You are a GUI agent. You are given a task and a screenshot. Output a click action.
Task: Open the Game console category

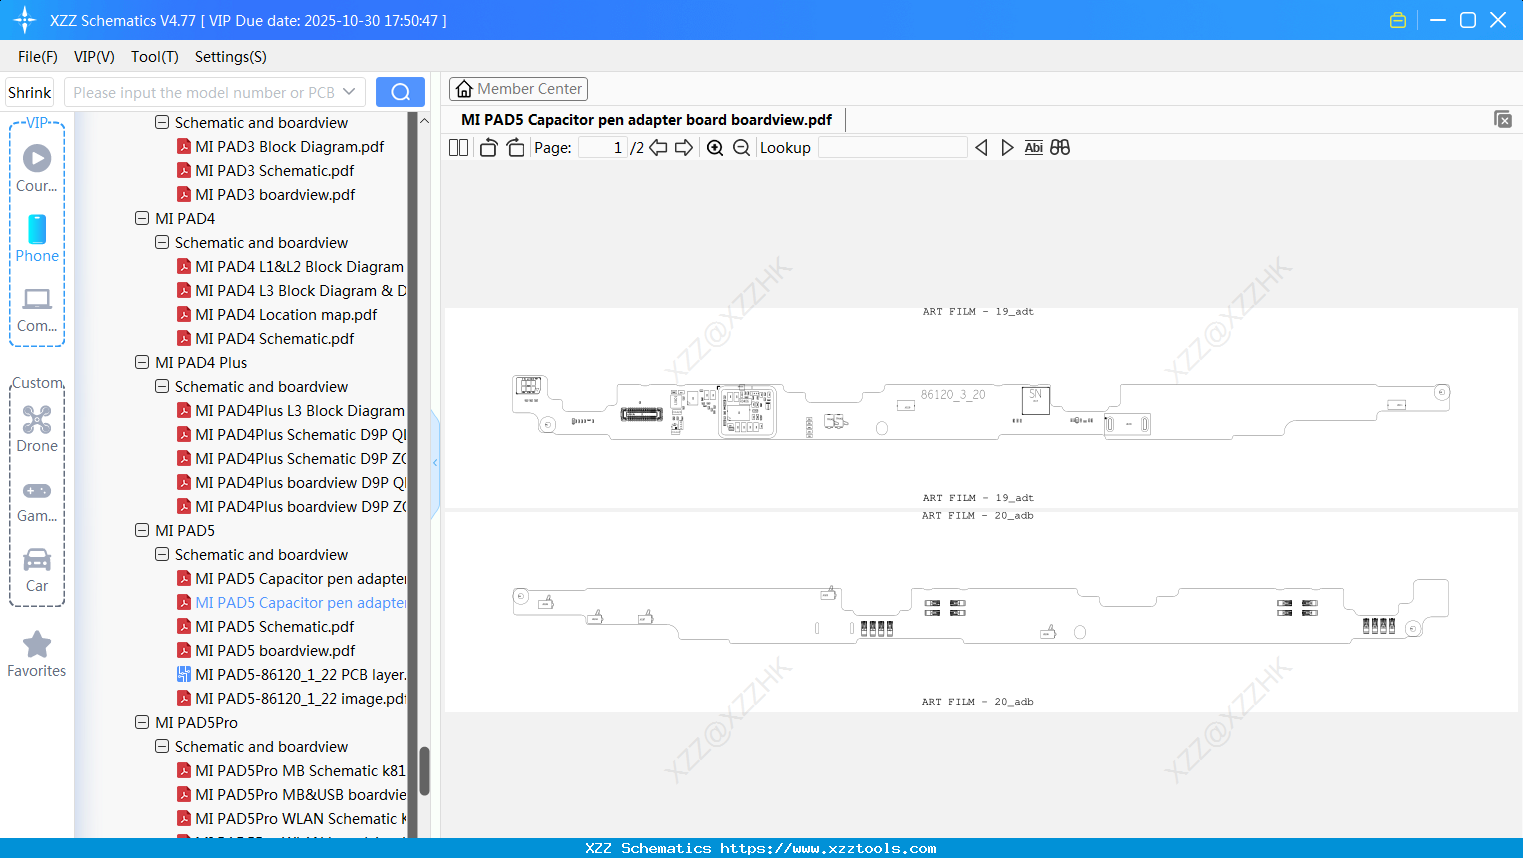pyautogui.click(x=37, y=500)
